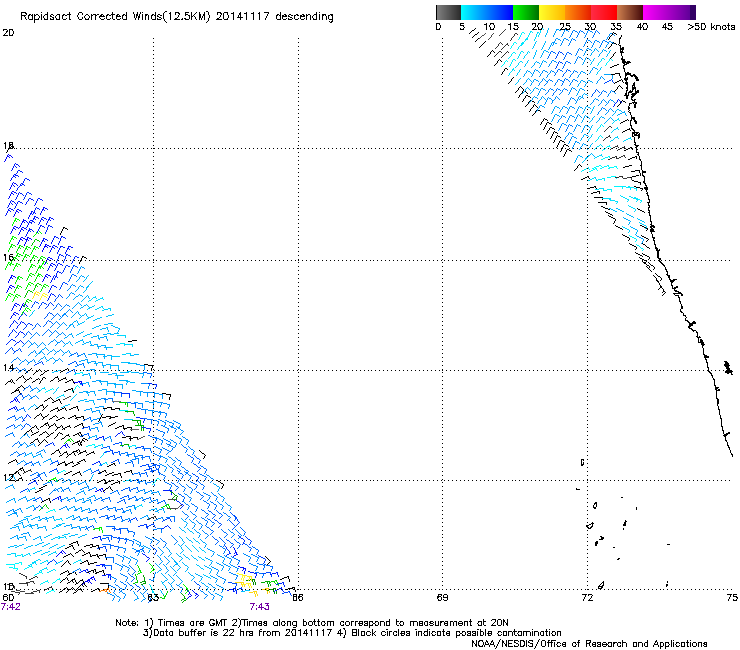Viewport: 740px width, 650px height.
Task: Click the magenta 40-45 knots color segment
Action: click(656, 12)
